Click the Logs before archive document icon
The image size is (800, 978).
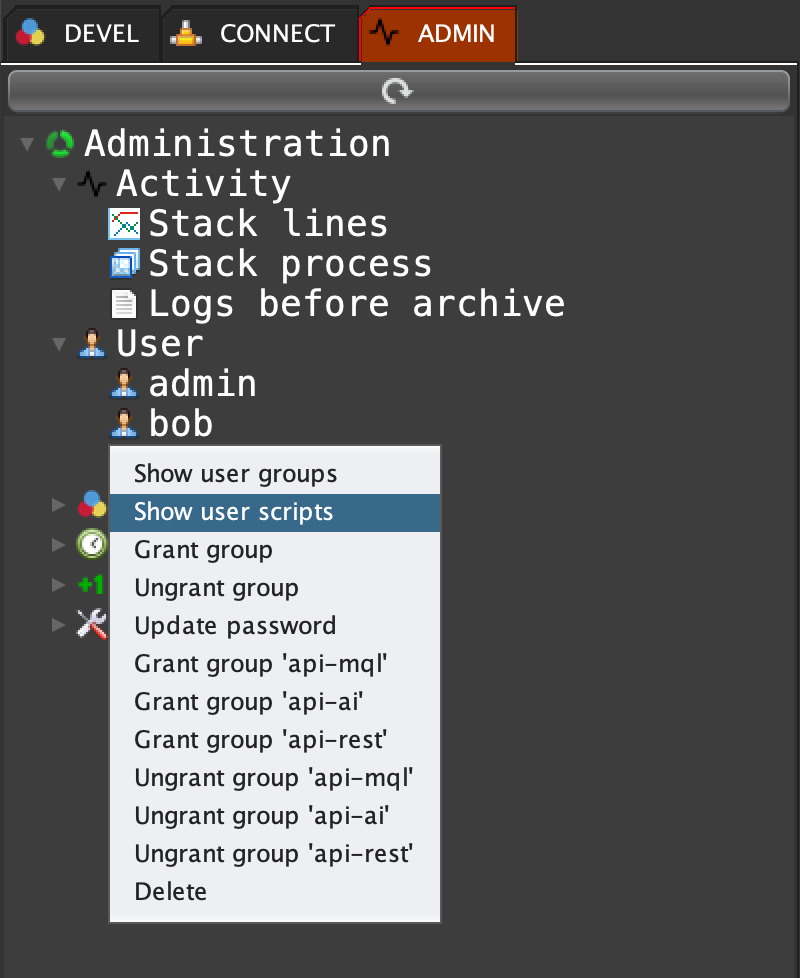pyautogui.click(x=123, y=304)
